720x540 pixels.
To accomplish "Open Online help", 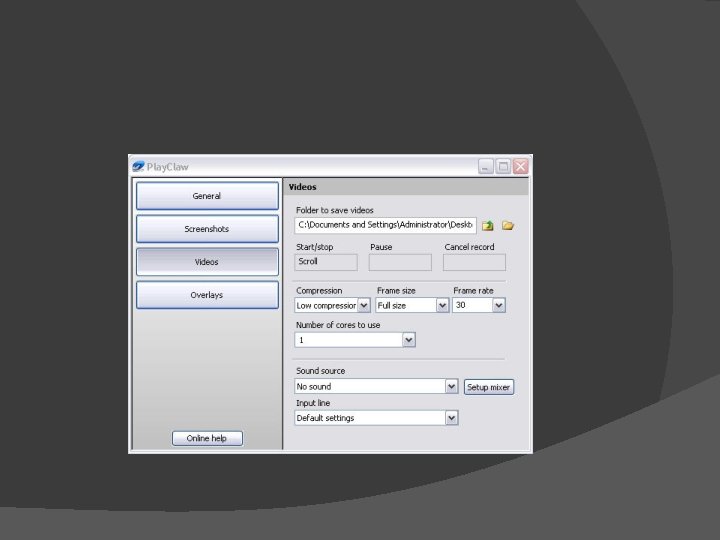I will [207, 438].
